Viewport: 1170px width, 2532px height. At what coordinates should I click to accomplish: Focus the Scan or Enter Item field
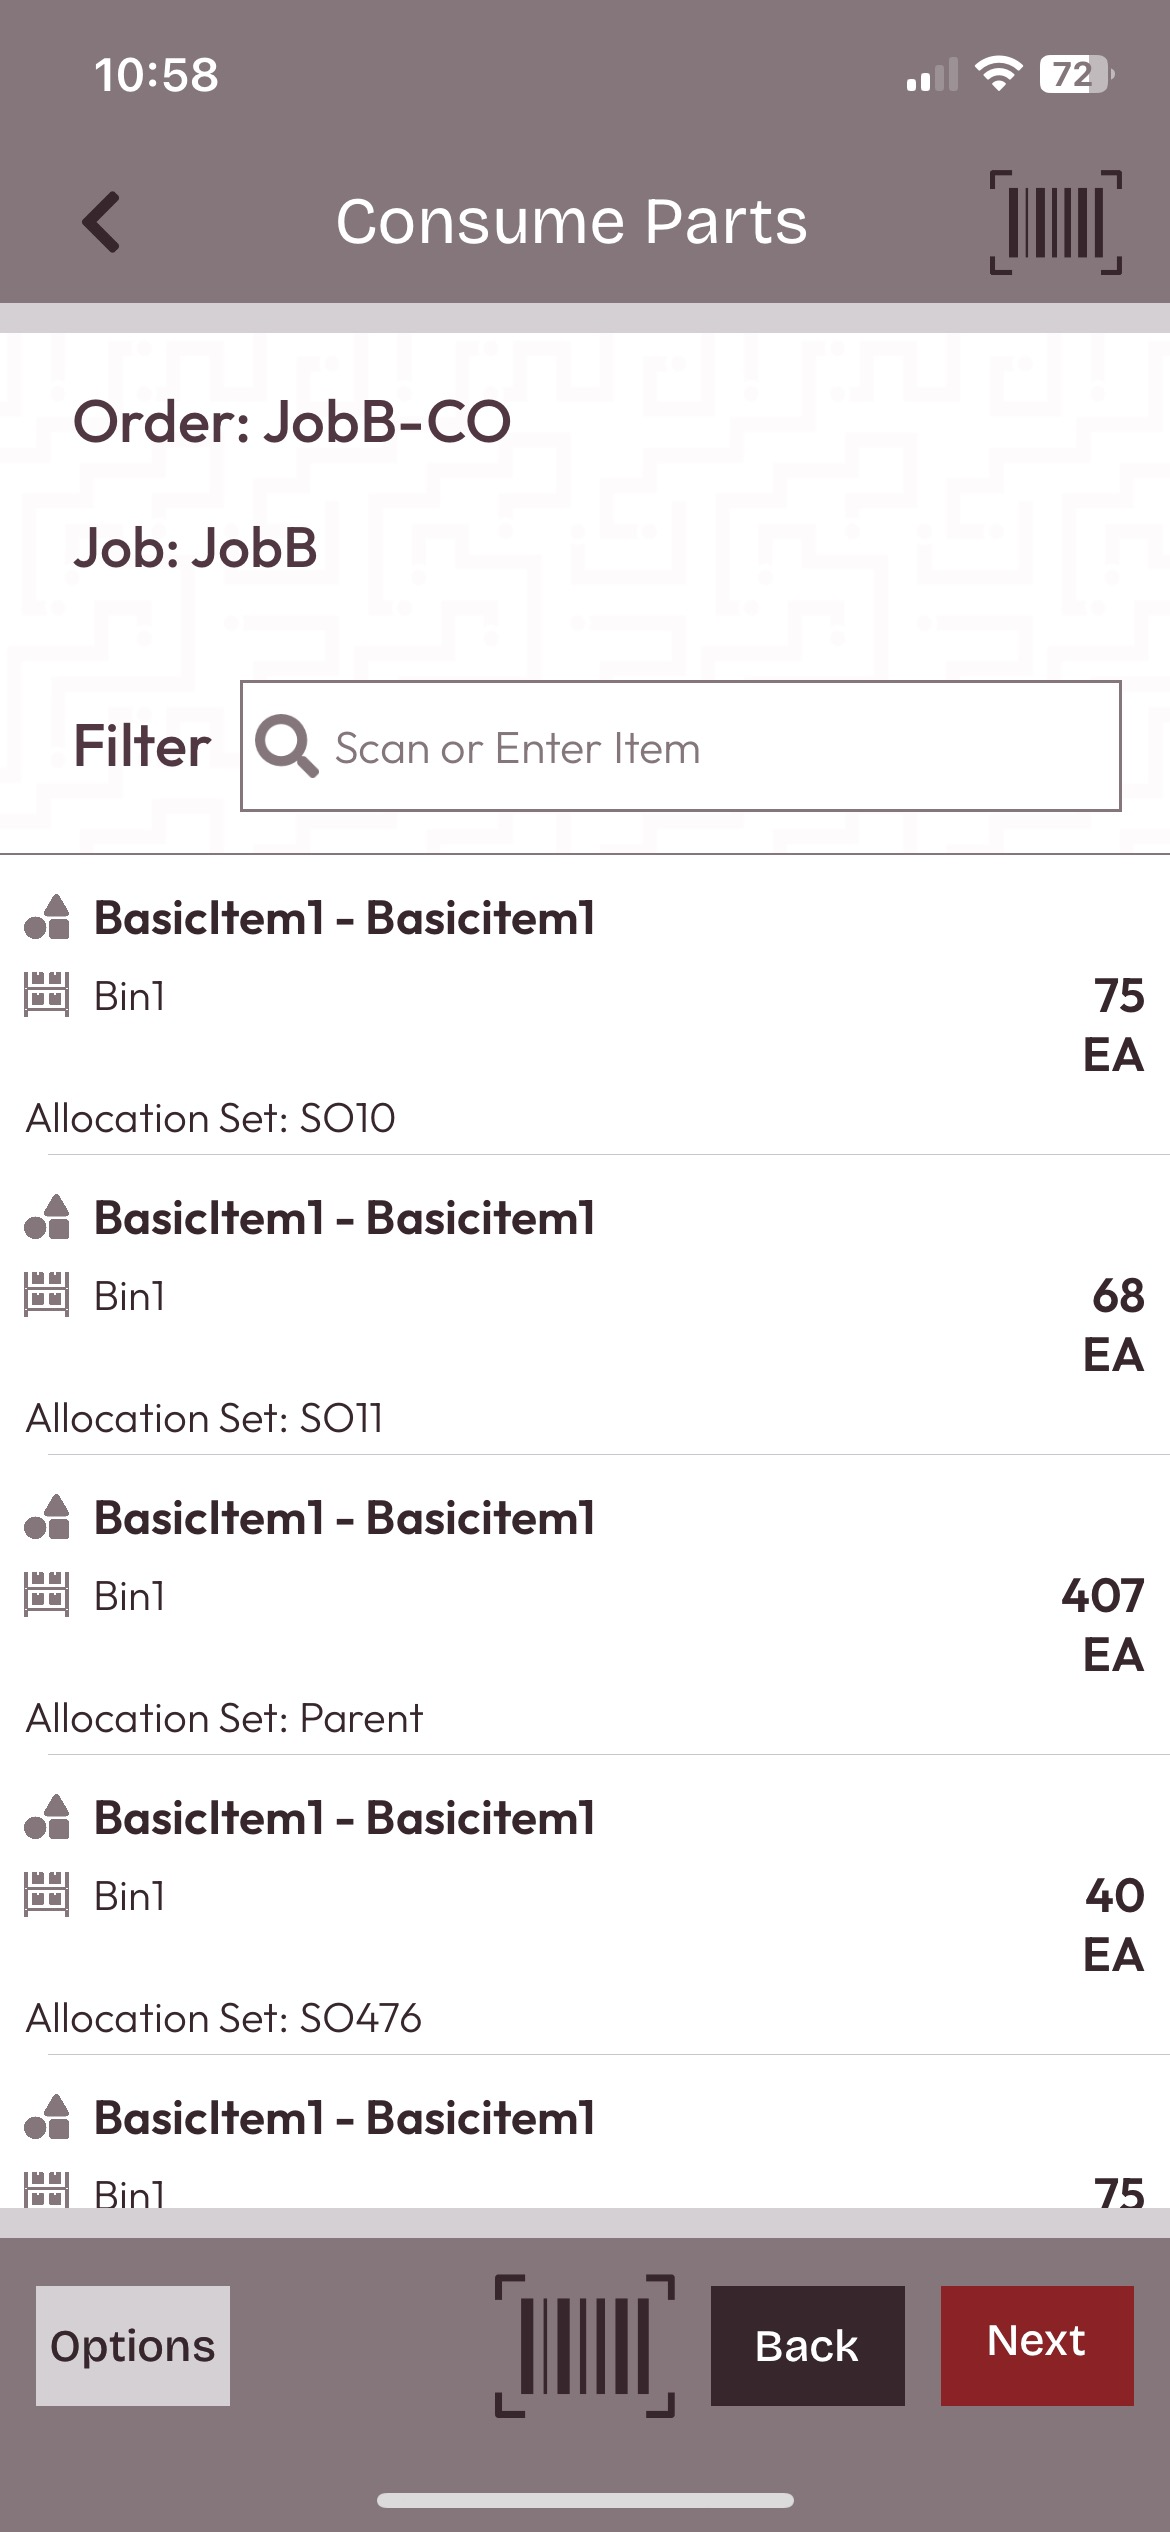coord(681,746)
